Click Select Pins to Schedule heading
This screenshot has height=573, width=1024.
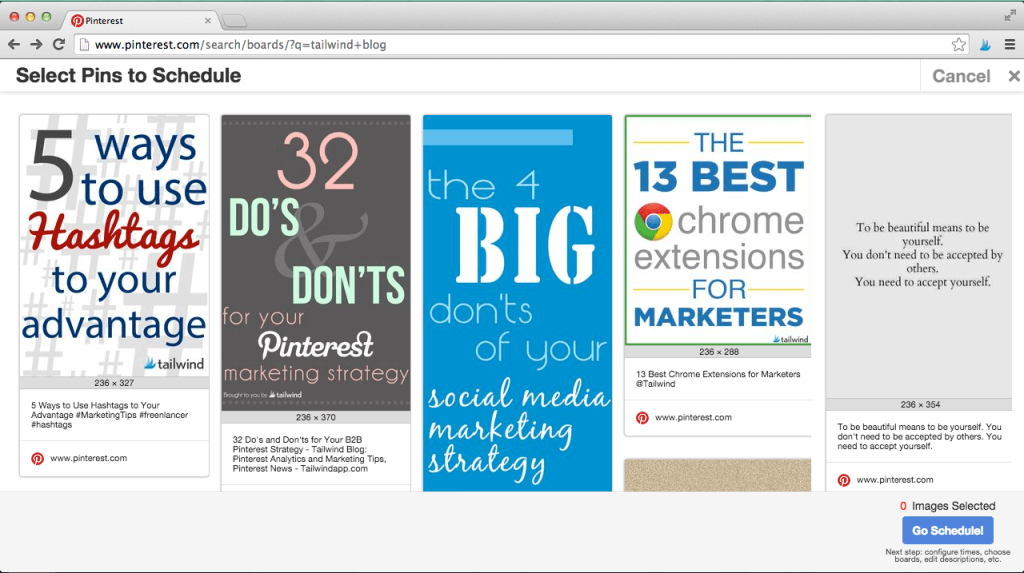129,75
